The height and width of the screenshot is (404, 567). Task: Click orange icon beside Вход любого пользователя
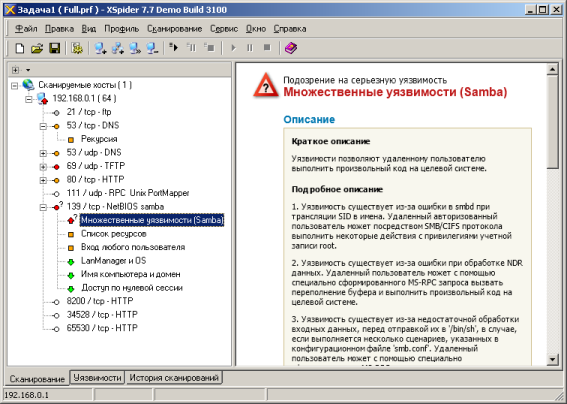pos(71,248)
